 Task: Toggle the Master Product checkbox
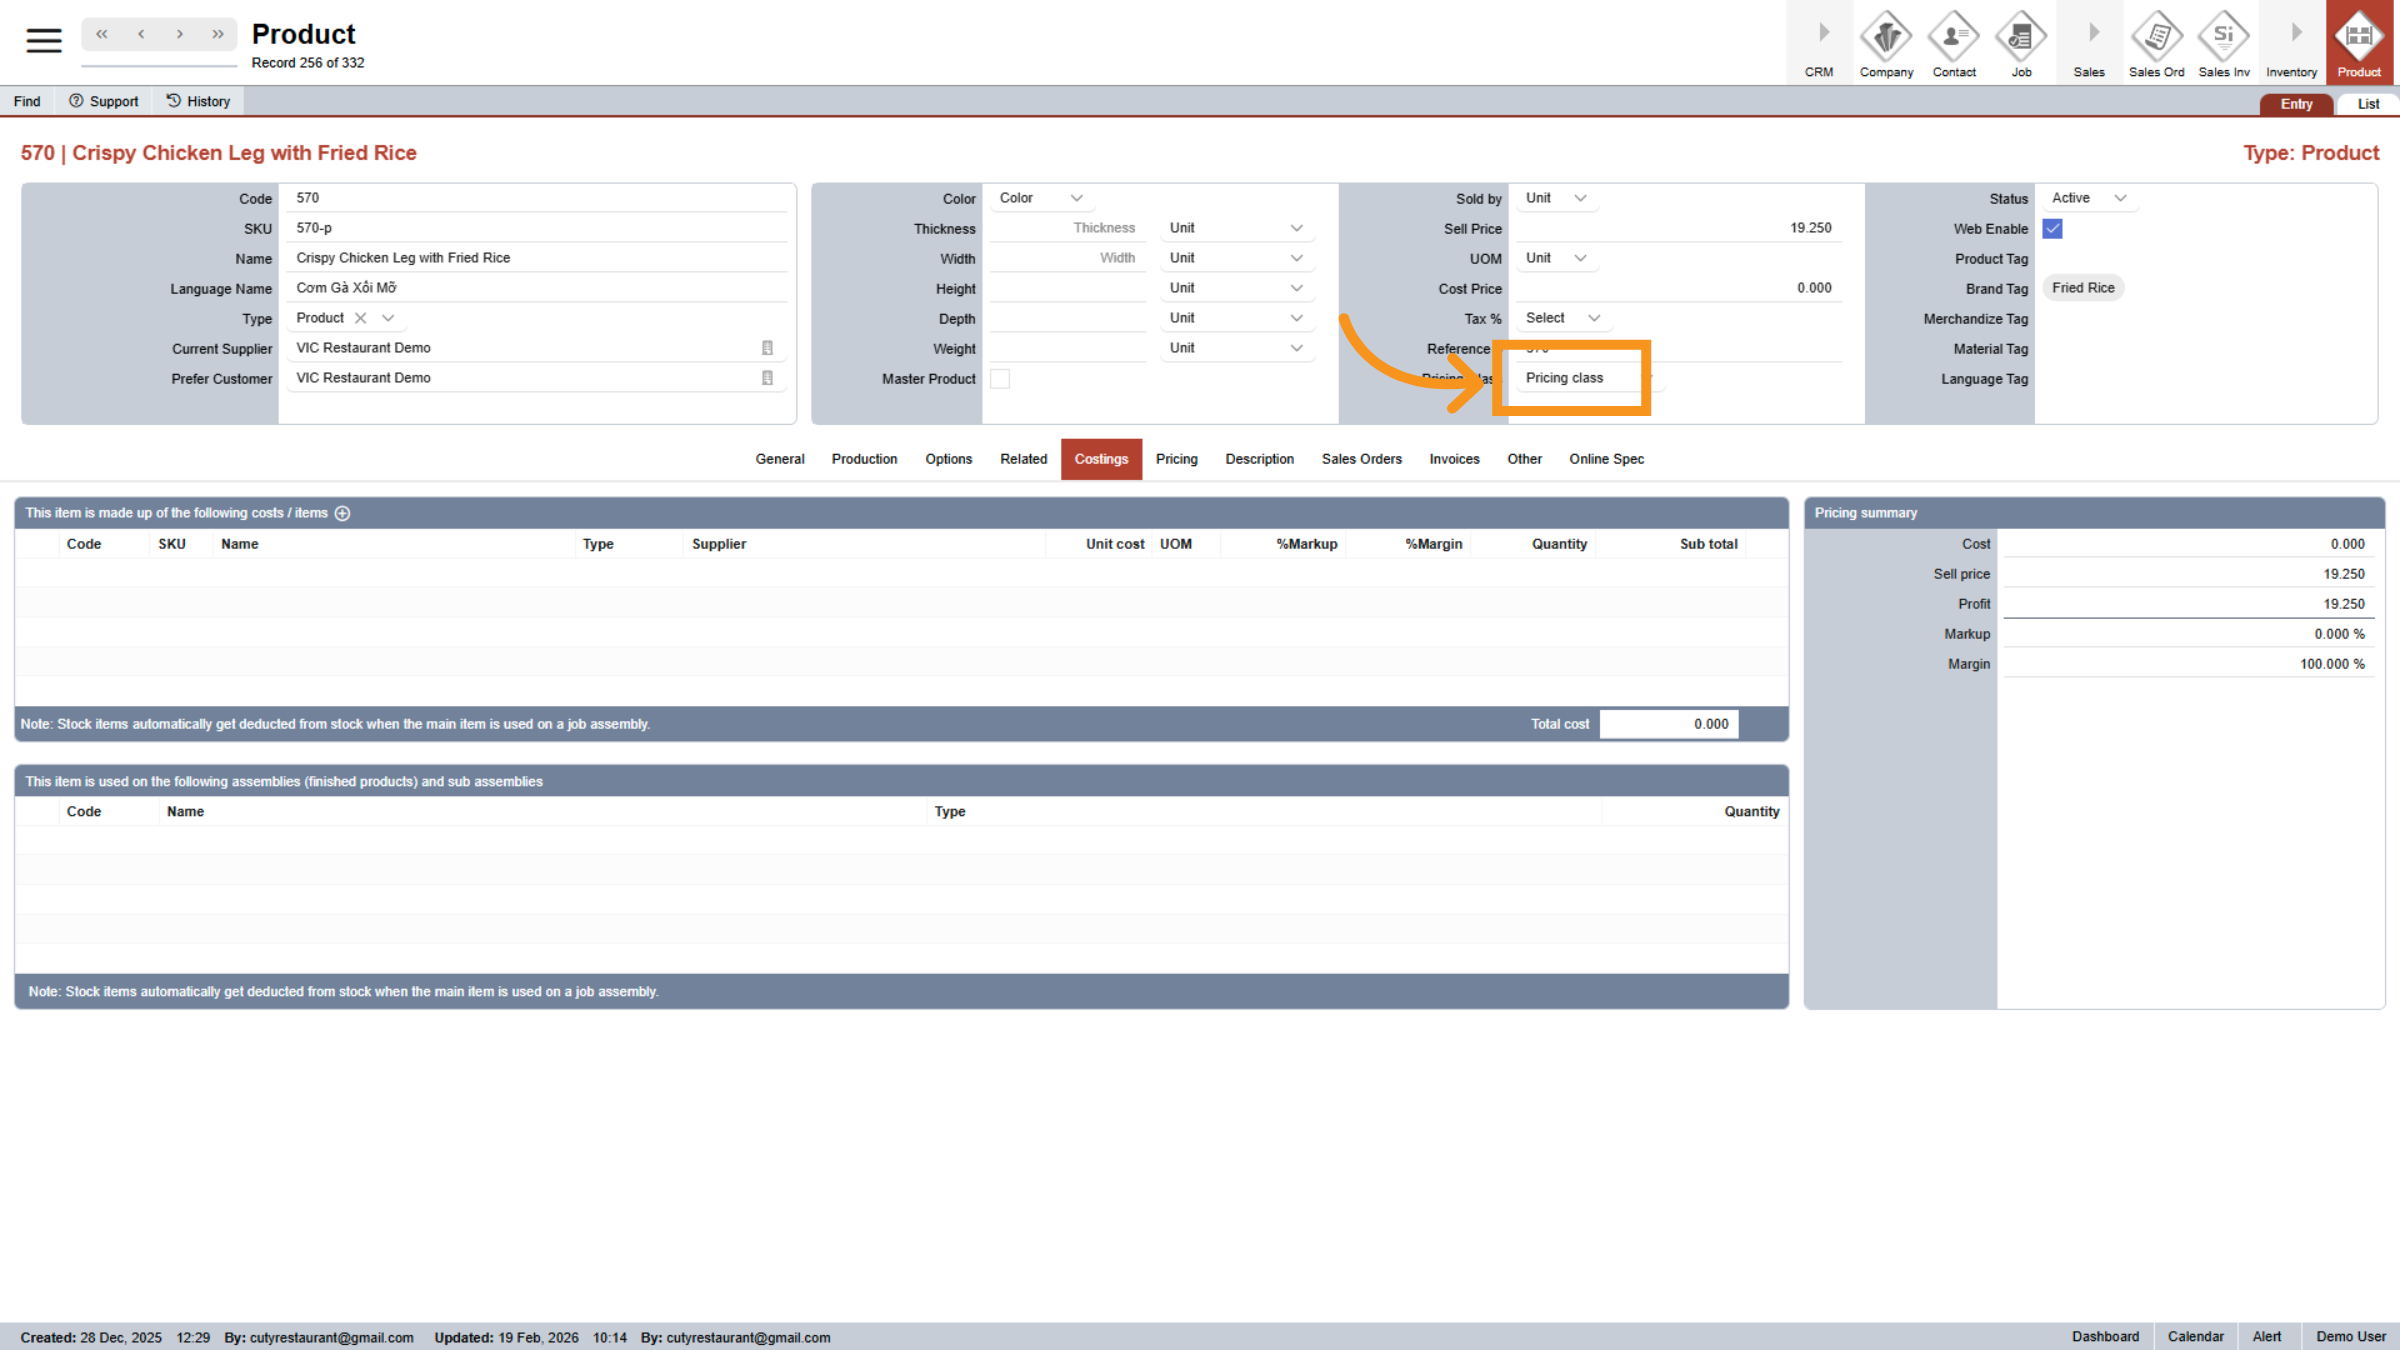tap(1000, 378)
